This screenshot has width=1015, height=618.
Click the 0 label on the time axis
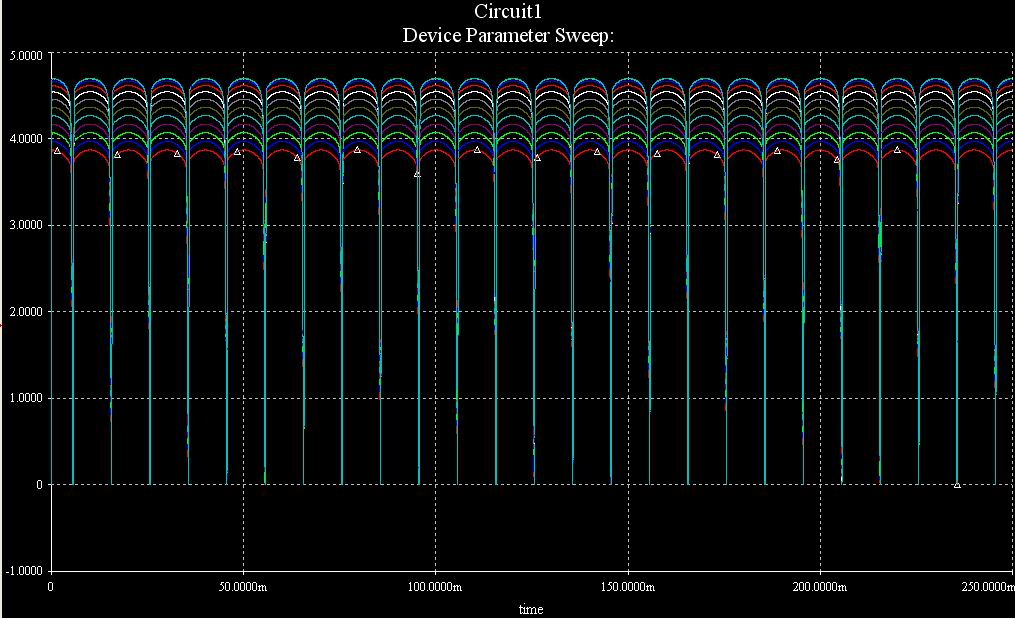(51, 587)
